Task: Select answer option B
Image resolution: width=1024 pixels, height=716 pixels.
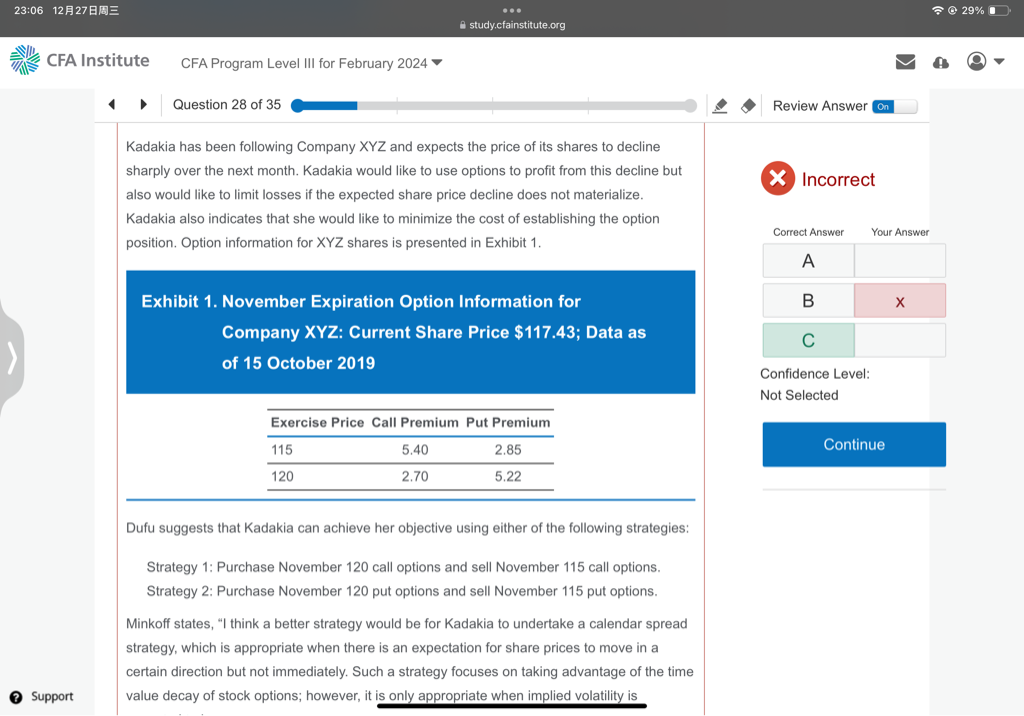Action: point(808,301)
